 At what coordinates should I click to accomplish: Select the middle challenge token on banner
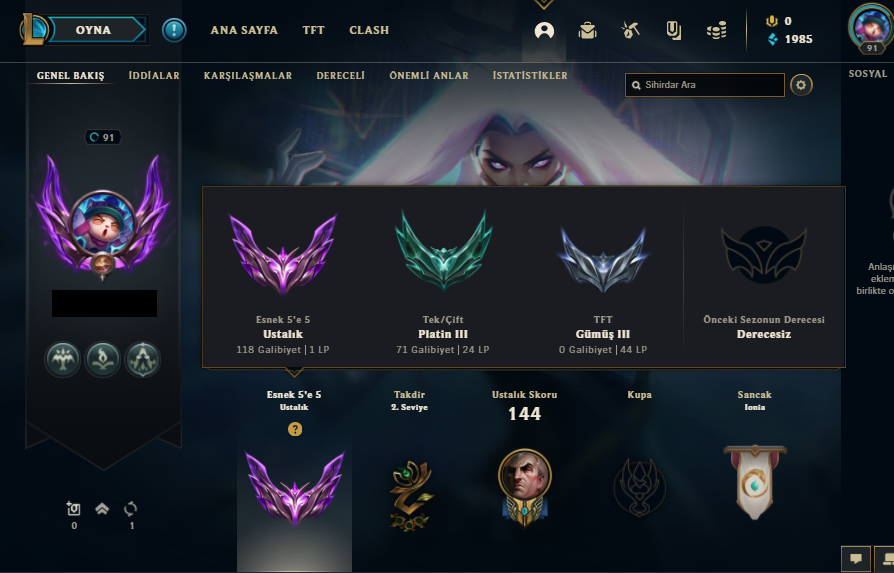[x=103, y=359]
